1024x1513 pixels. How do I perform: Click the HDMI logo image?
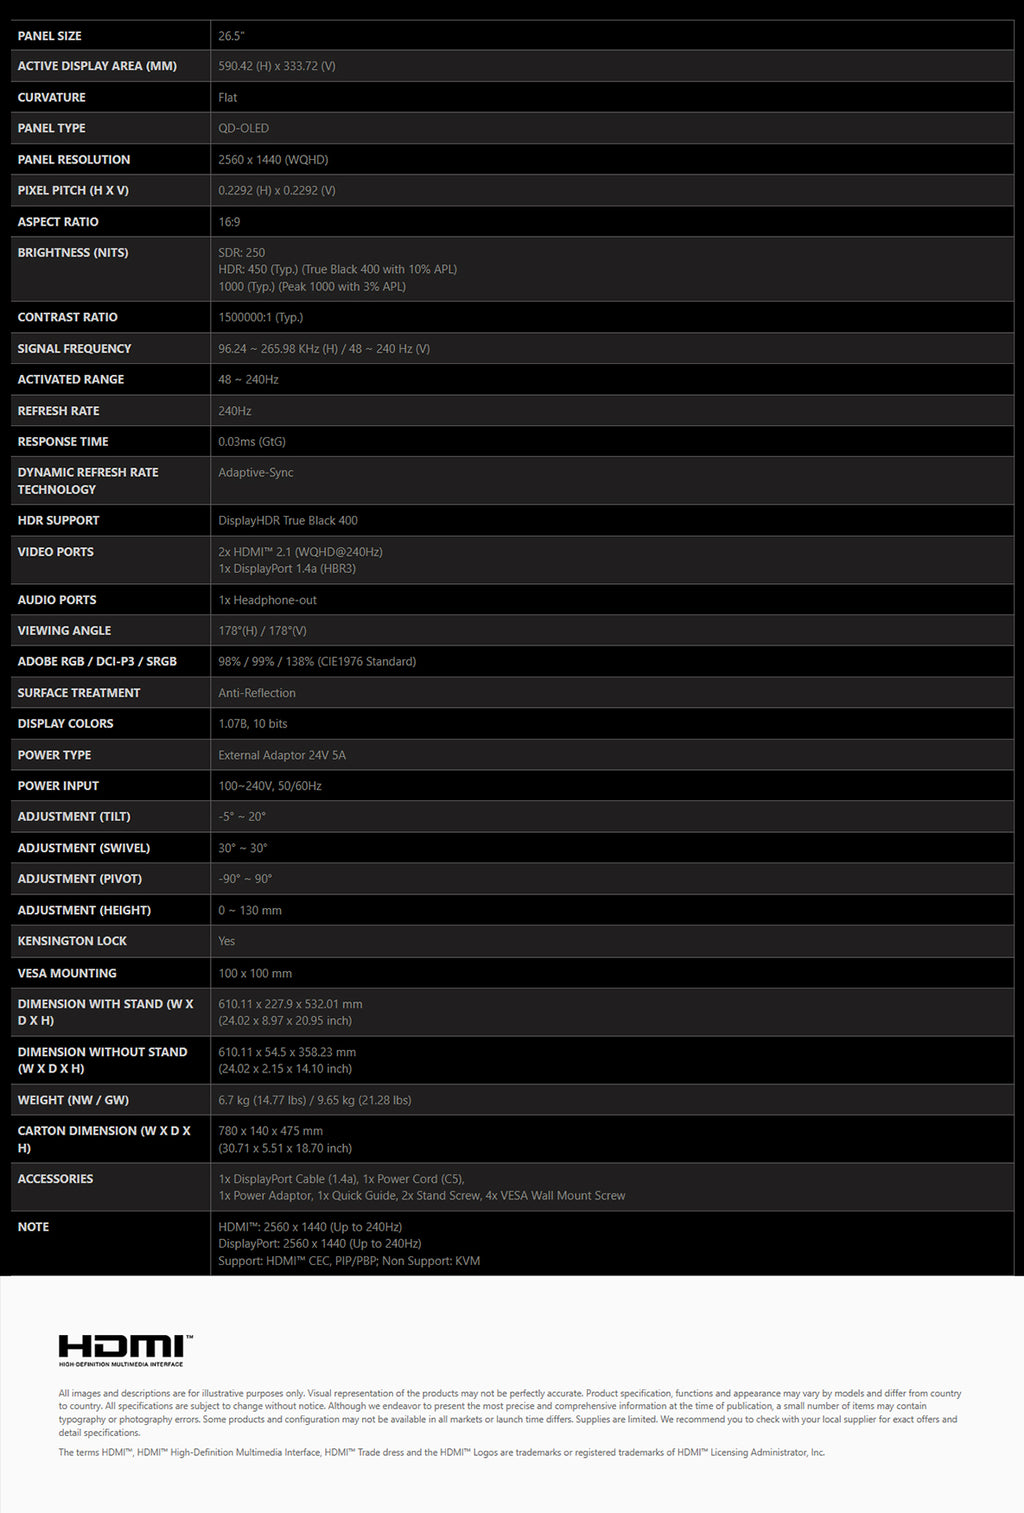click(125, 1349)
